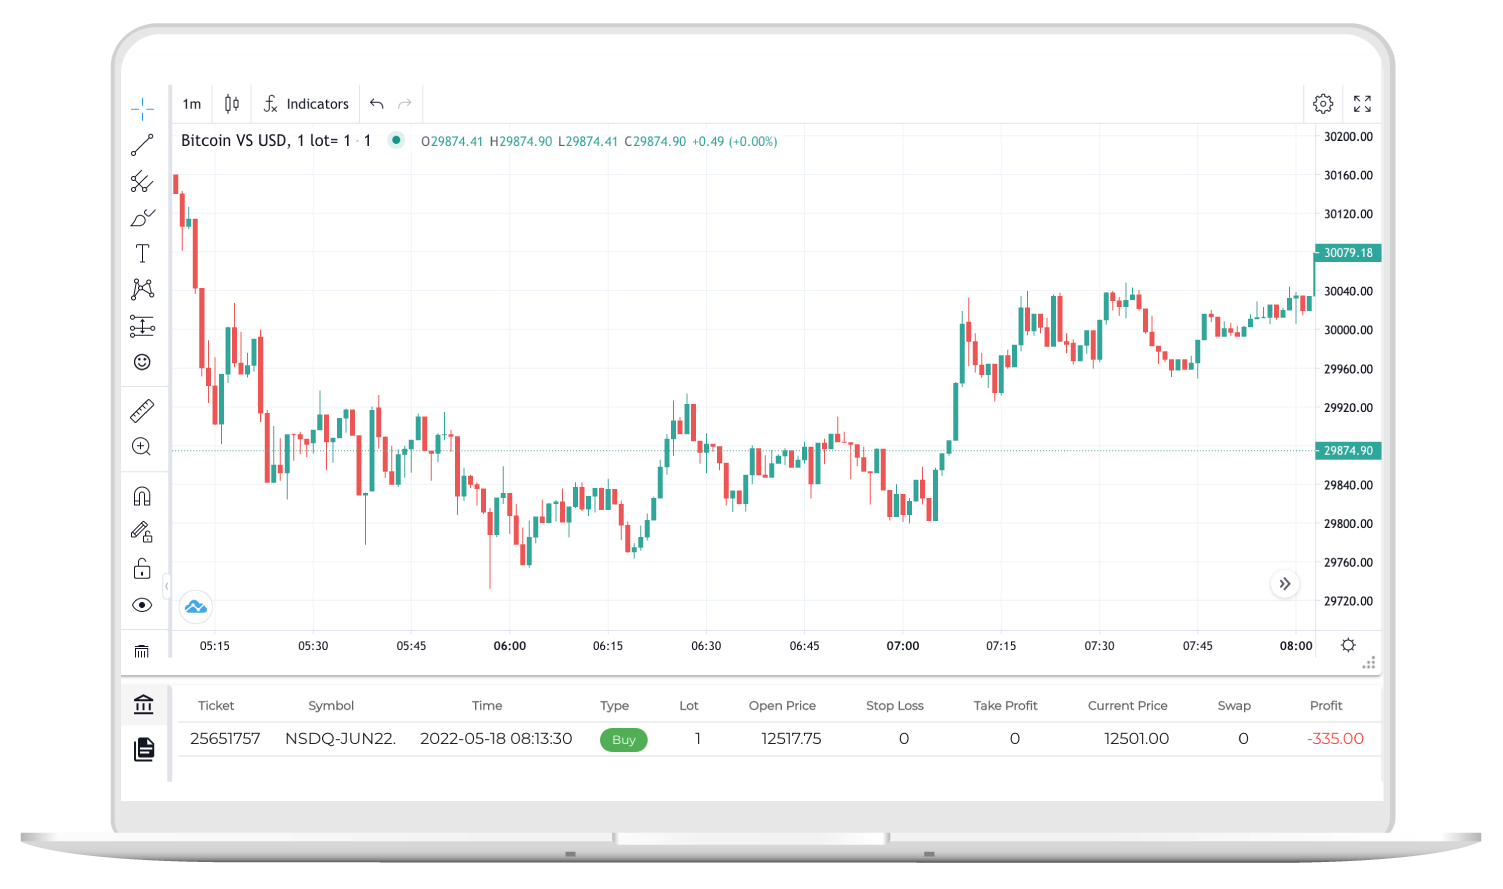
Task: Hide all drawings with the eye icon
Action: [x=142, y=604]
